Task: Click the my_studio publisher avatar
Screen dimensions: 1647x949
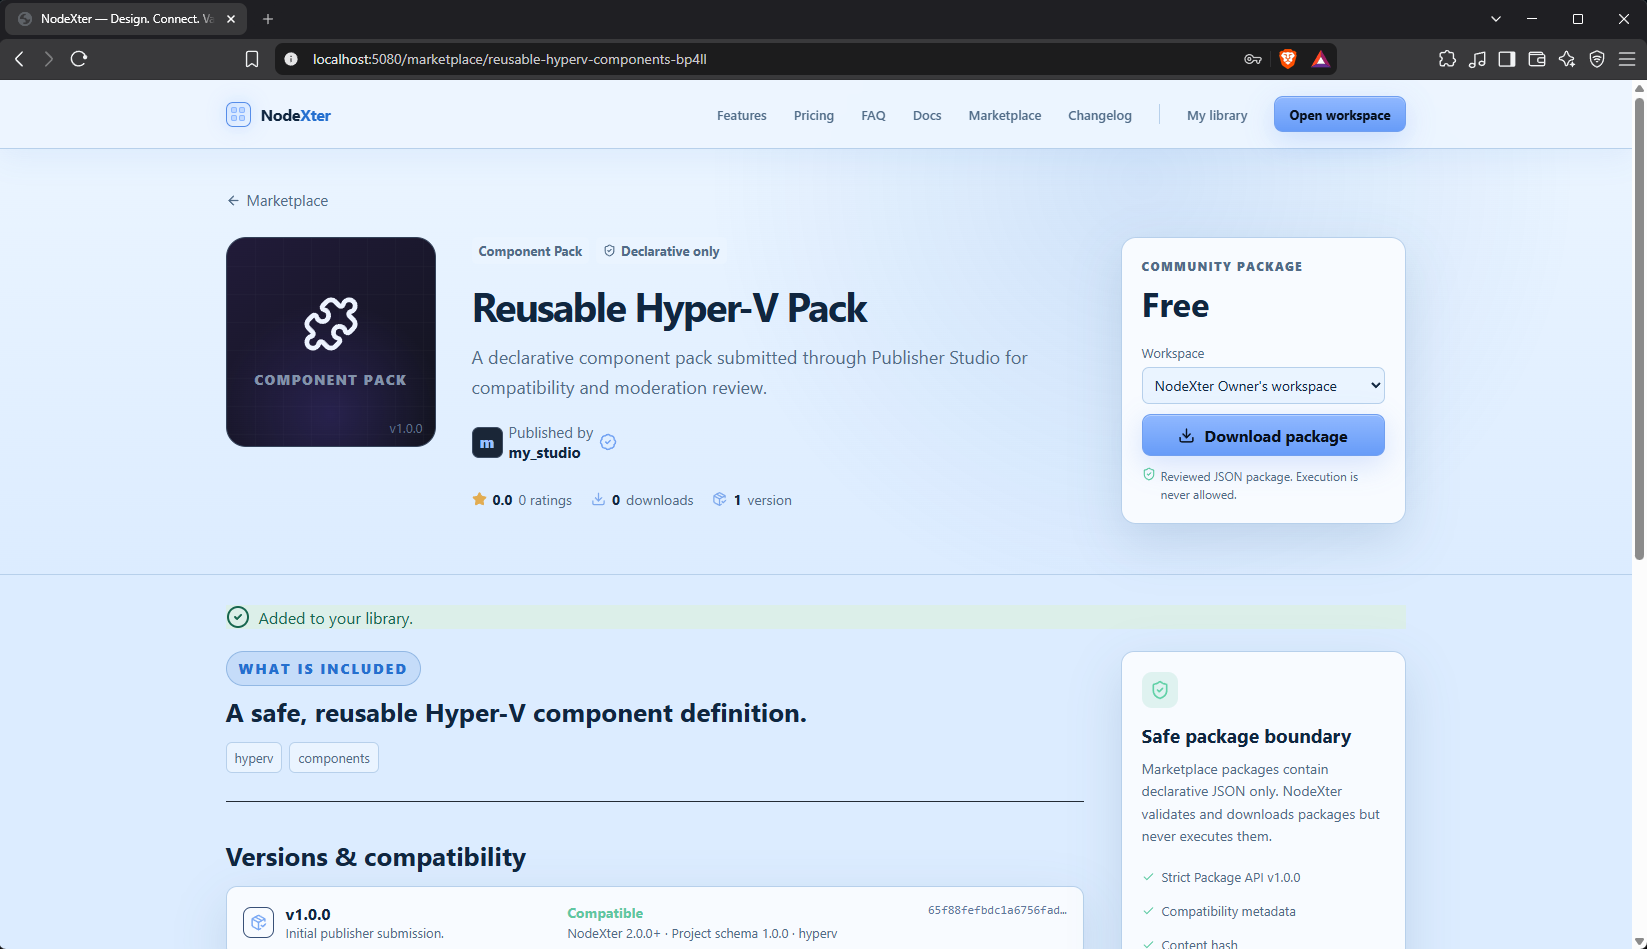Action: coord(487,442)
